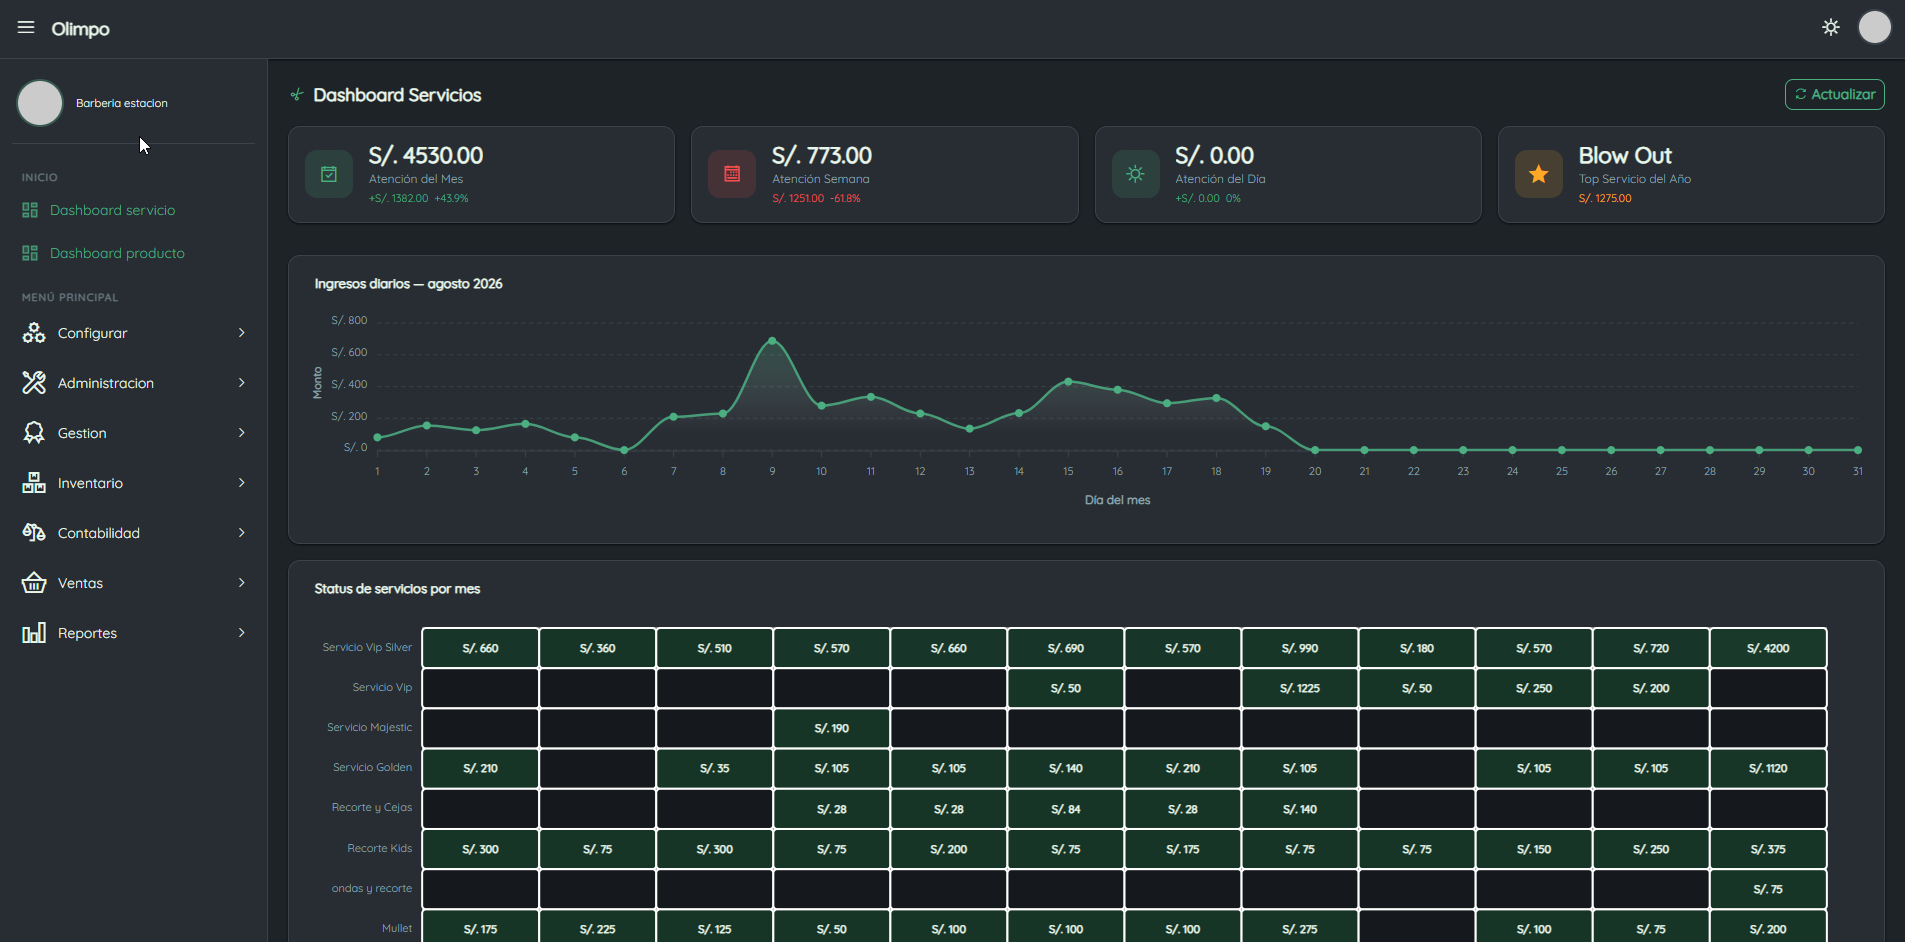Click the Reportes bar chart icon
Viewport: 1907px width, 942px height.
click(x=34, y=633)
